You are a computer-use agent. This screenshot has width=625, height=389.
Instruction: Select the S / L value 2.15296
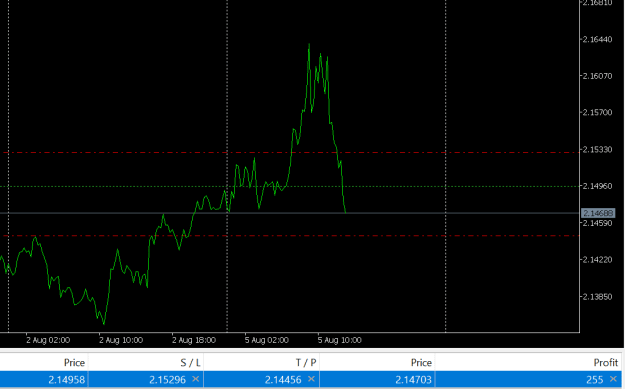pos(167,379)
